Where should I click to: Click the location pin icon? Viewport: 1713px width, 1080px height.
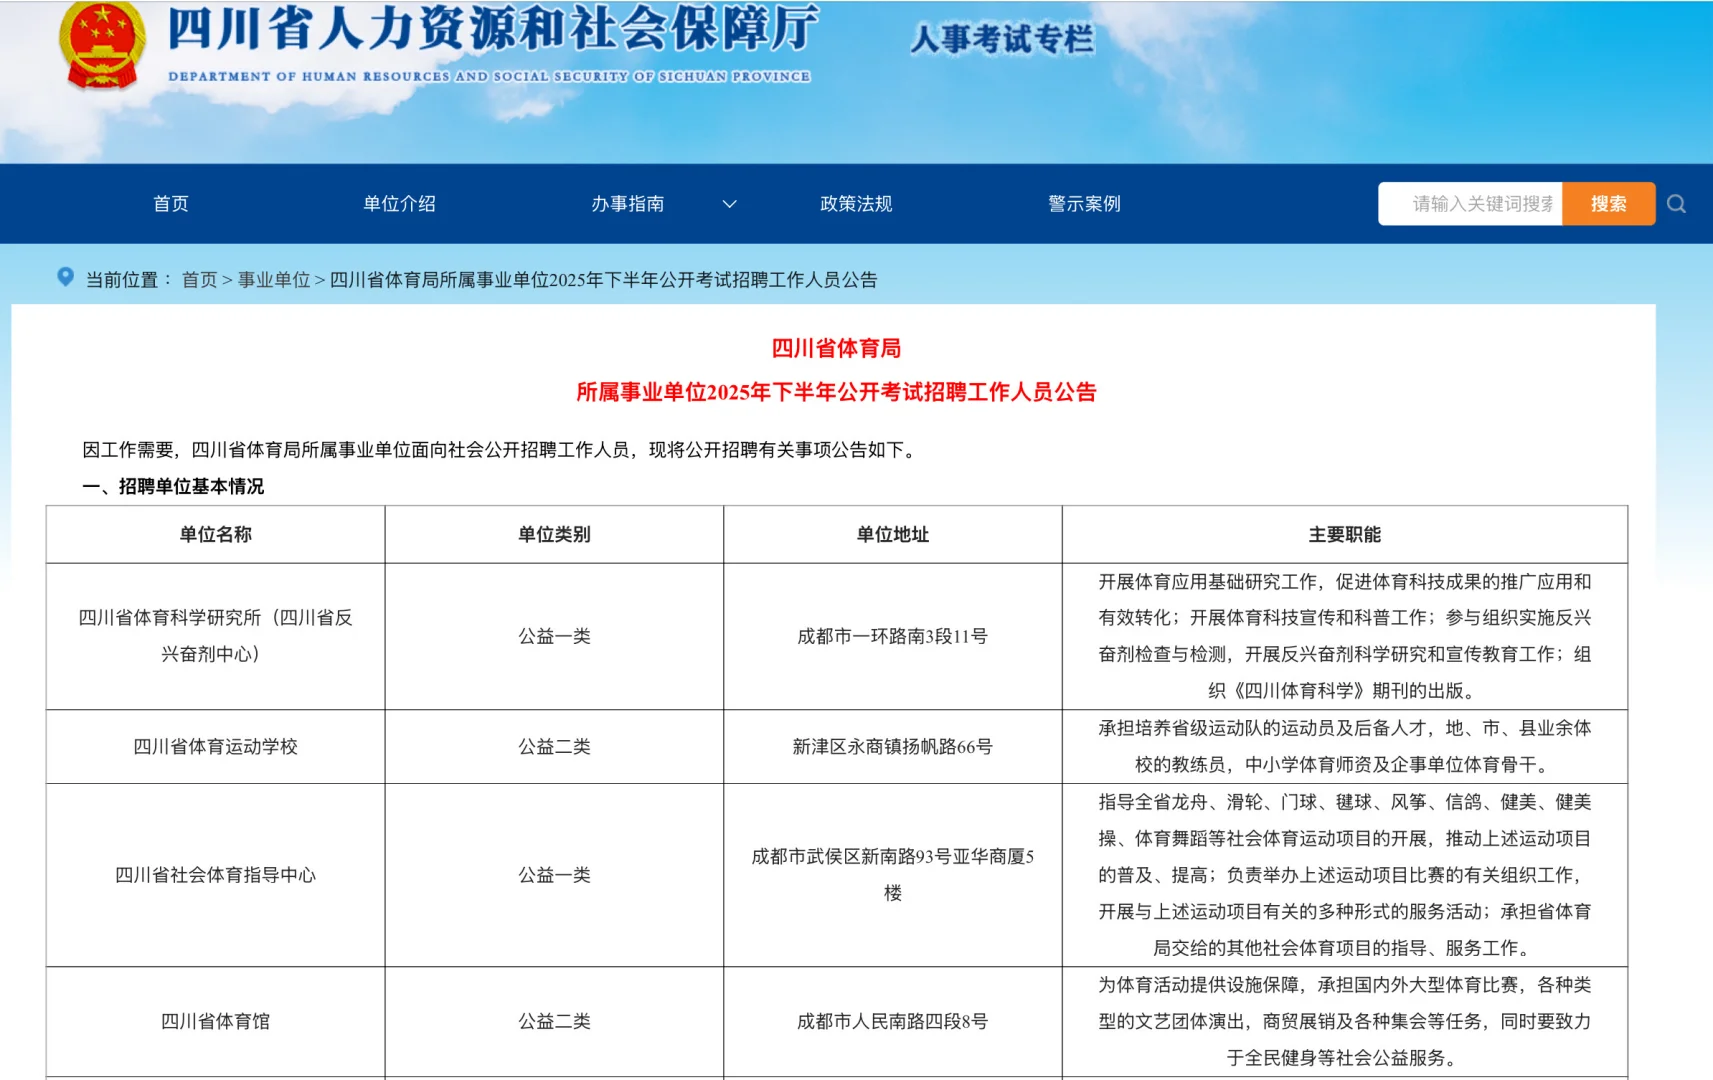pos(65,277)
